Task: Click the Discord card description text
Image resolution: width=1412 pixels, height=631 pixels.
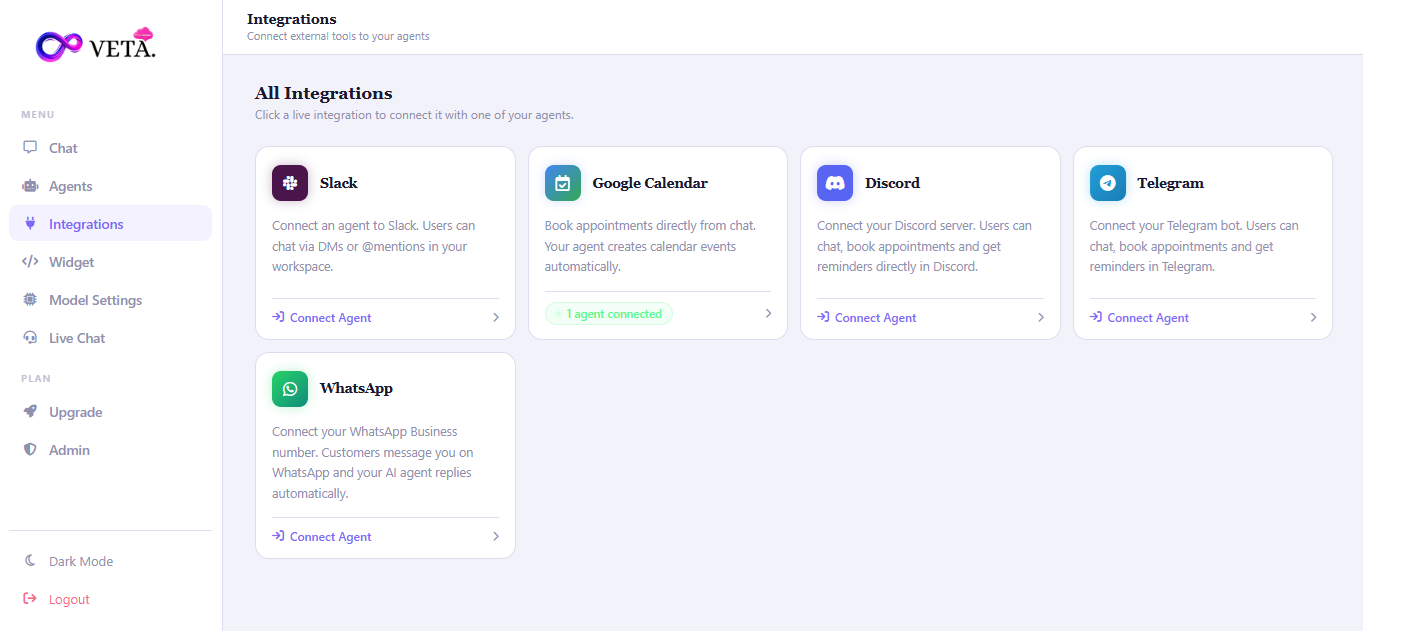Action: 924,246
